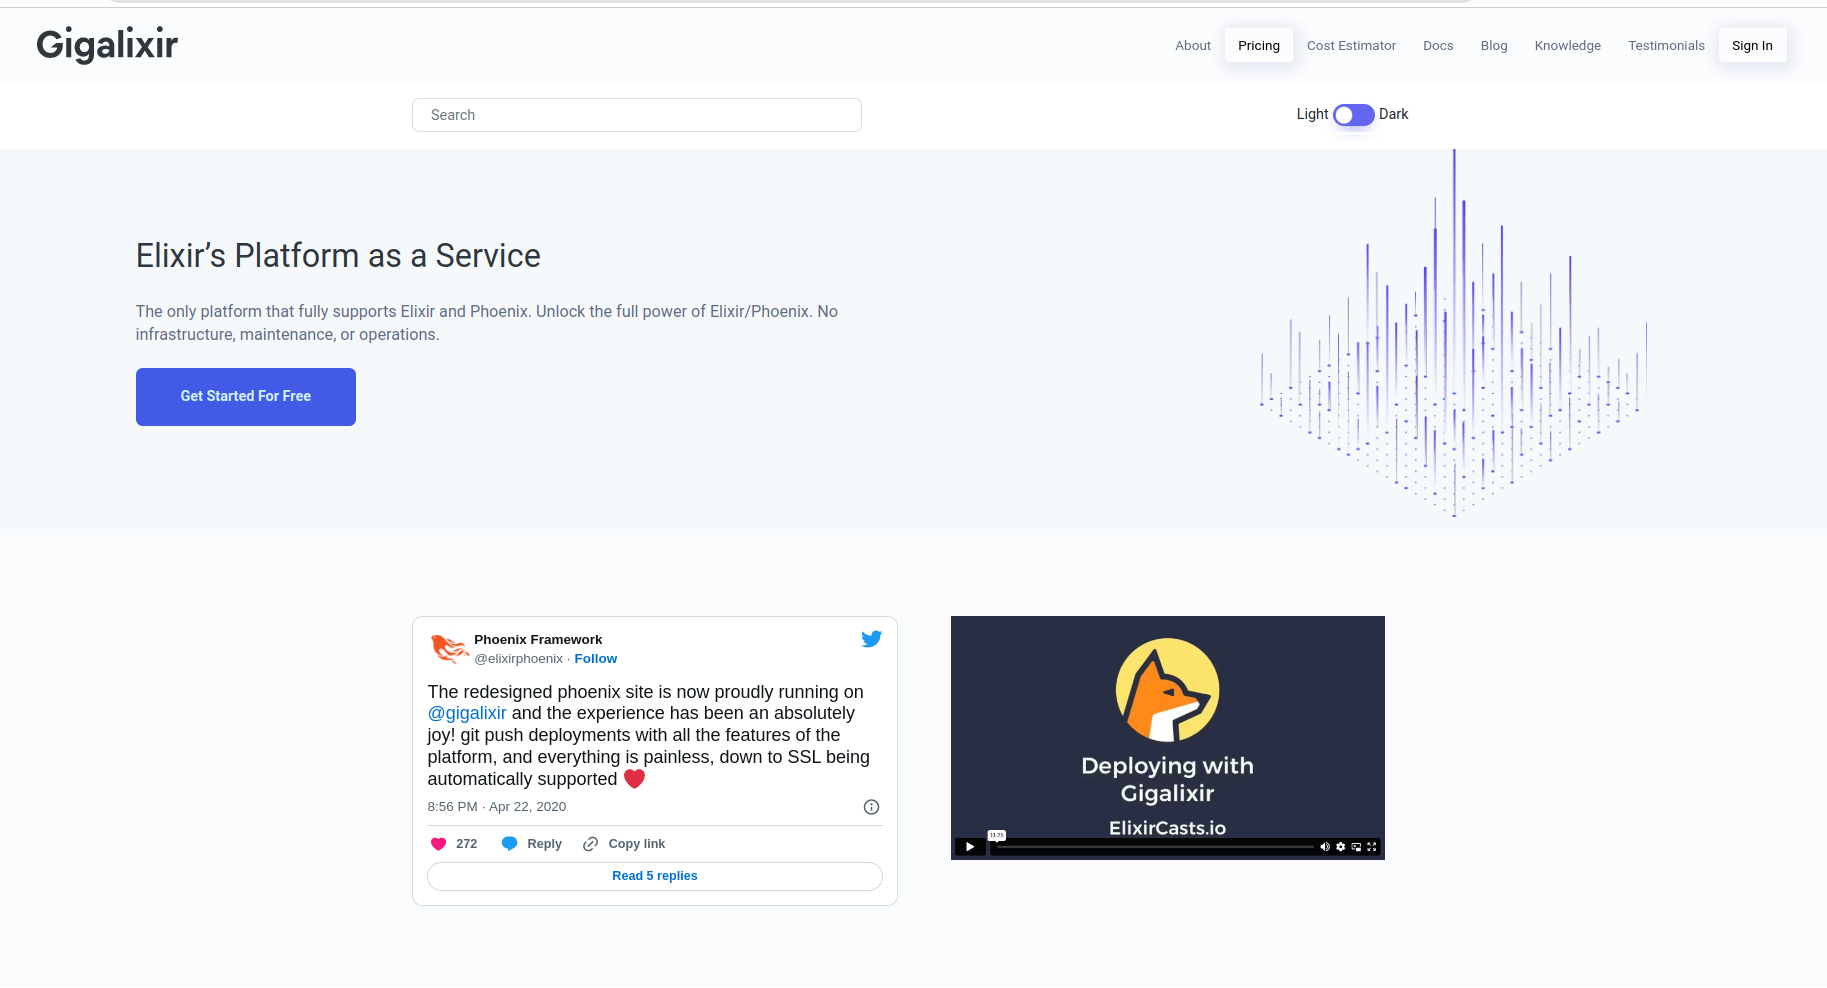1827x988 pixels.
Task: Click the tweet info circle icon
Action: click(871, 807)
